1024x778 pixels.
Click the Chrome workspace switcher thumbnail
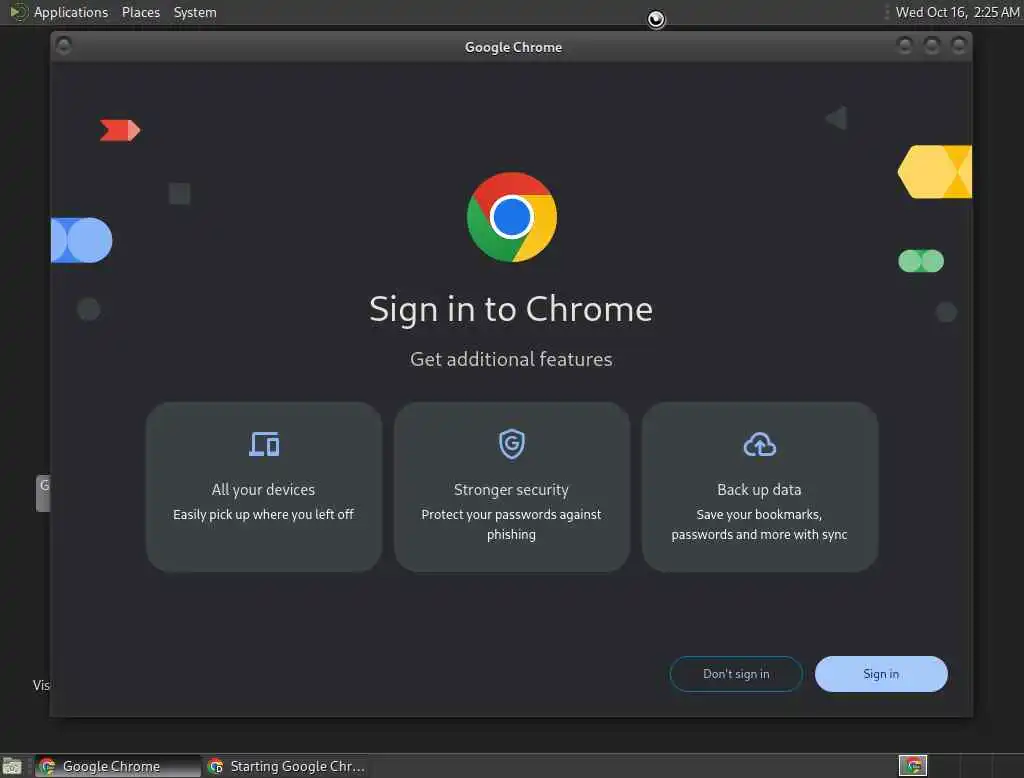pos(913,766)
